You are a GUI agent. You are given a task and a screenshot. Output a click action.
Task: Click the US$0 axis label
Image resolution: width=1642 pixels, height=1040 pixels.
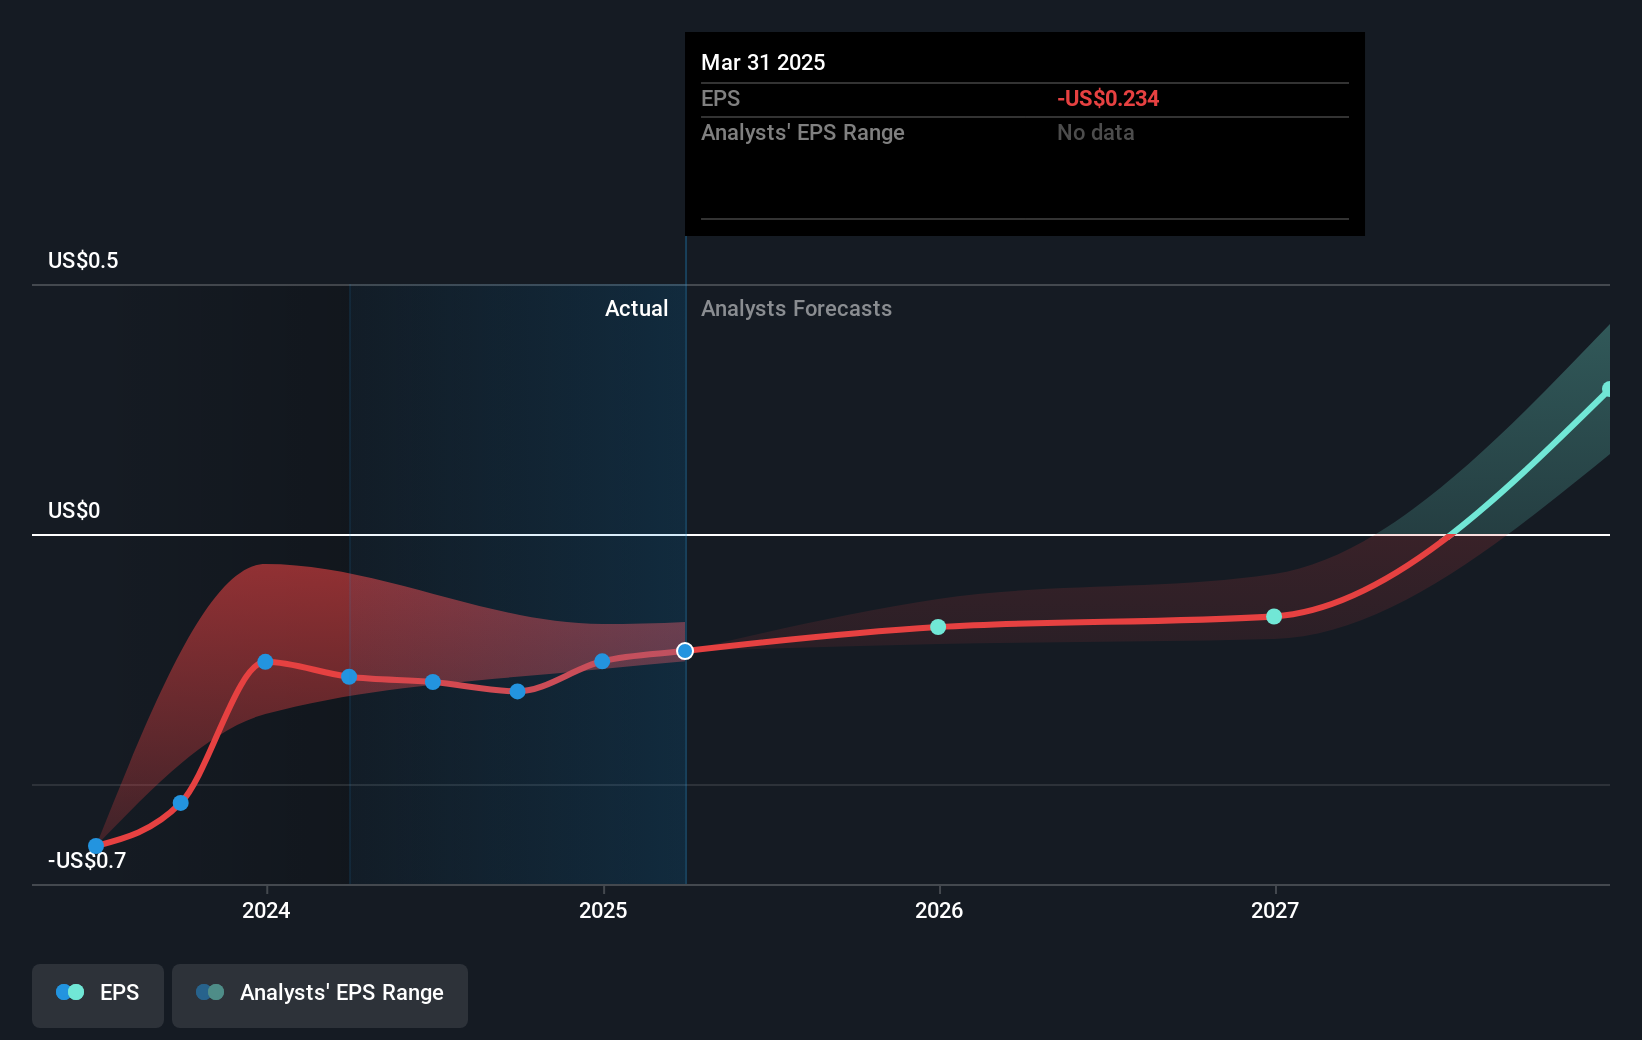coord(74,510)
